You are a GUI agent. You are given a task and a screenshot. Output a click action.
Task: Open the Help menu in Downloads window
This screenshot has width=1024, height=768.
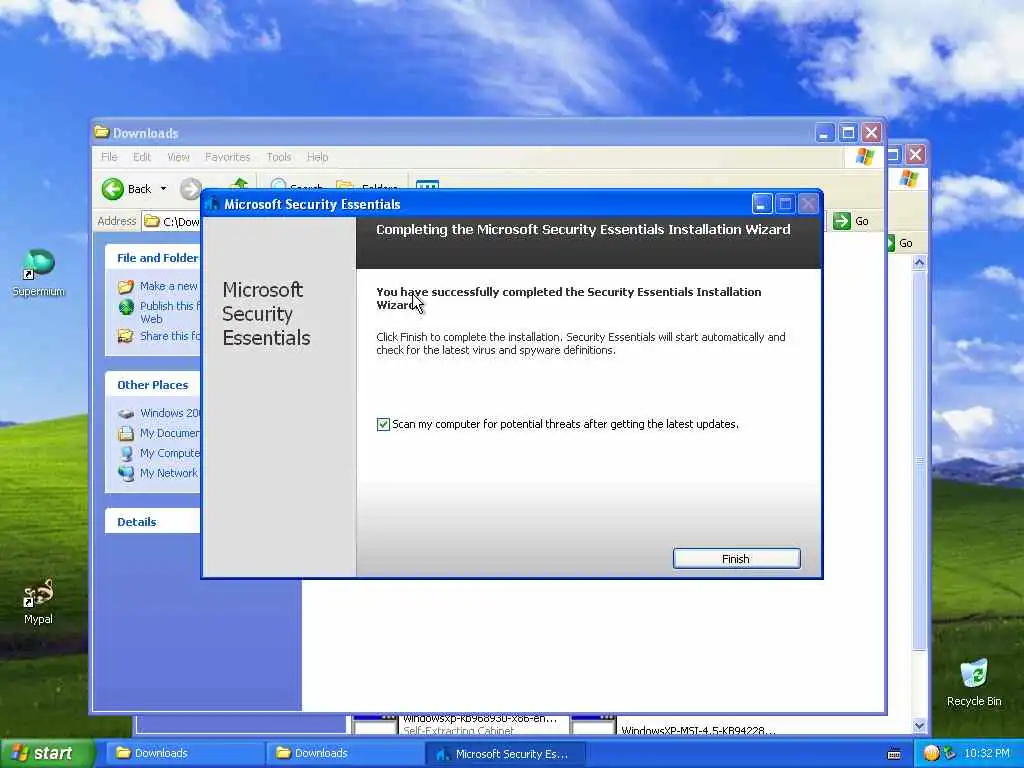point(317,157)
